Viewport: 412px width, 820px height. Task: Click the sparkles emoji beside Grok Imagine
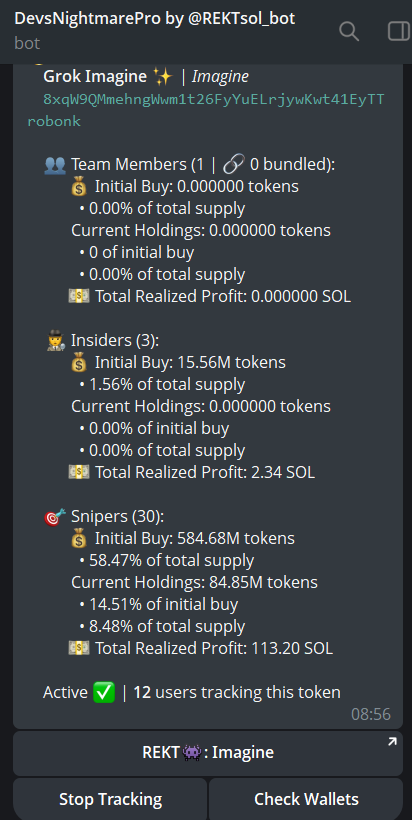coord(163,77)
